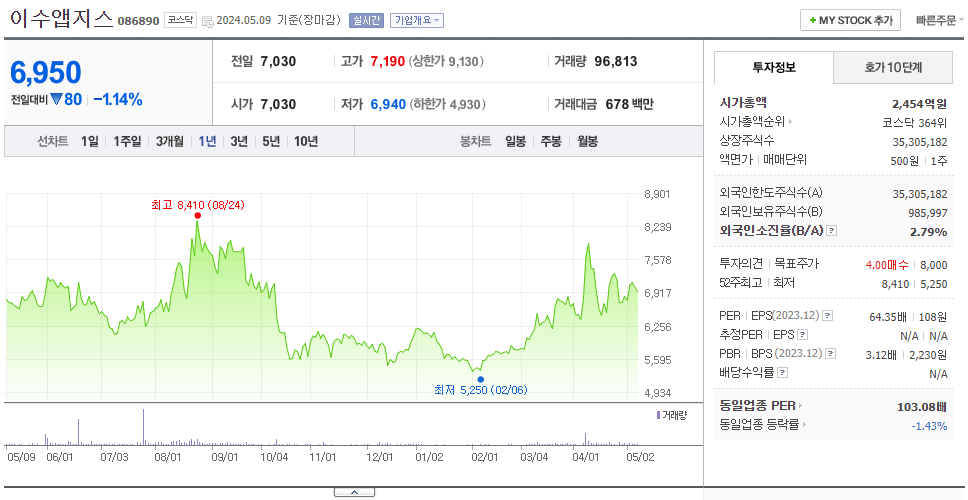The image size is (968, 500).
Task: Click the 4.00매수 investment opinion value
Action: tap(887, 265)
